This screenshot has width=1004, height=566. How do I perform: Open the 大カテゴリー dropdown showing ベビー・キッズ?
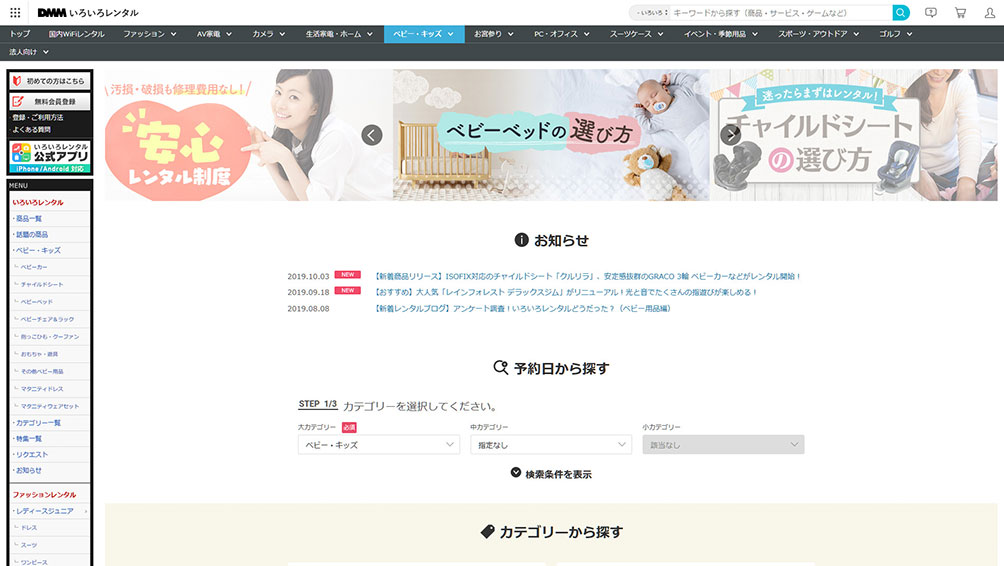(x=379, y=445)
